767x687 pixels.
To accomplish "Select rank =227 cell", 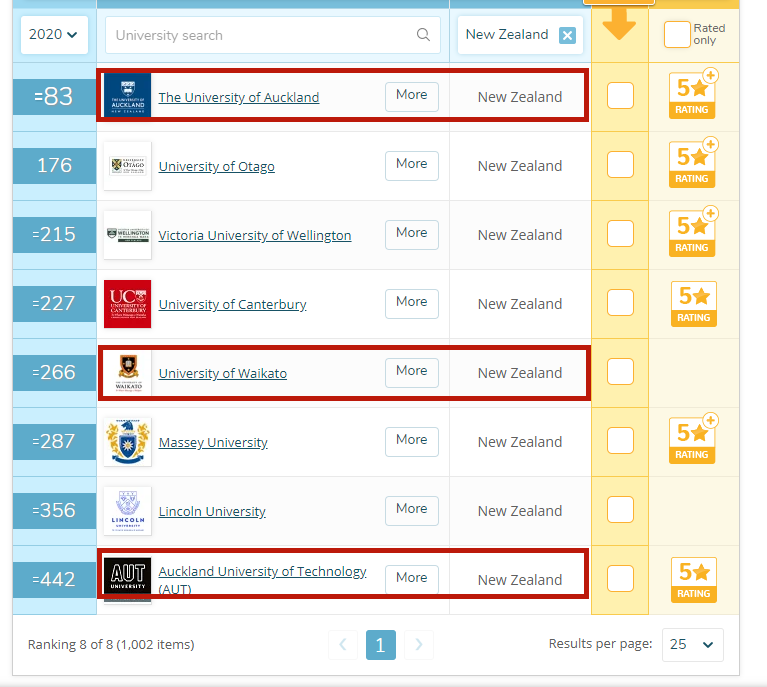I will [x=54, y=303].
